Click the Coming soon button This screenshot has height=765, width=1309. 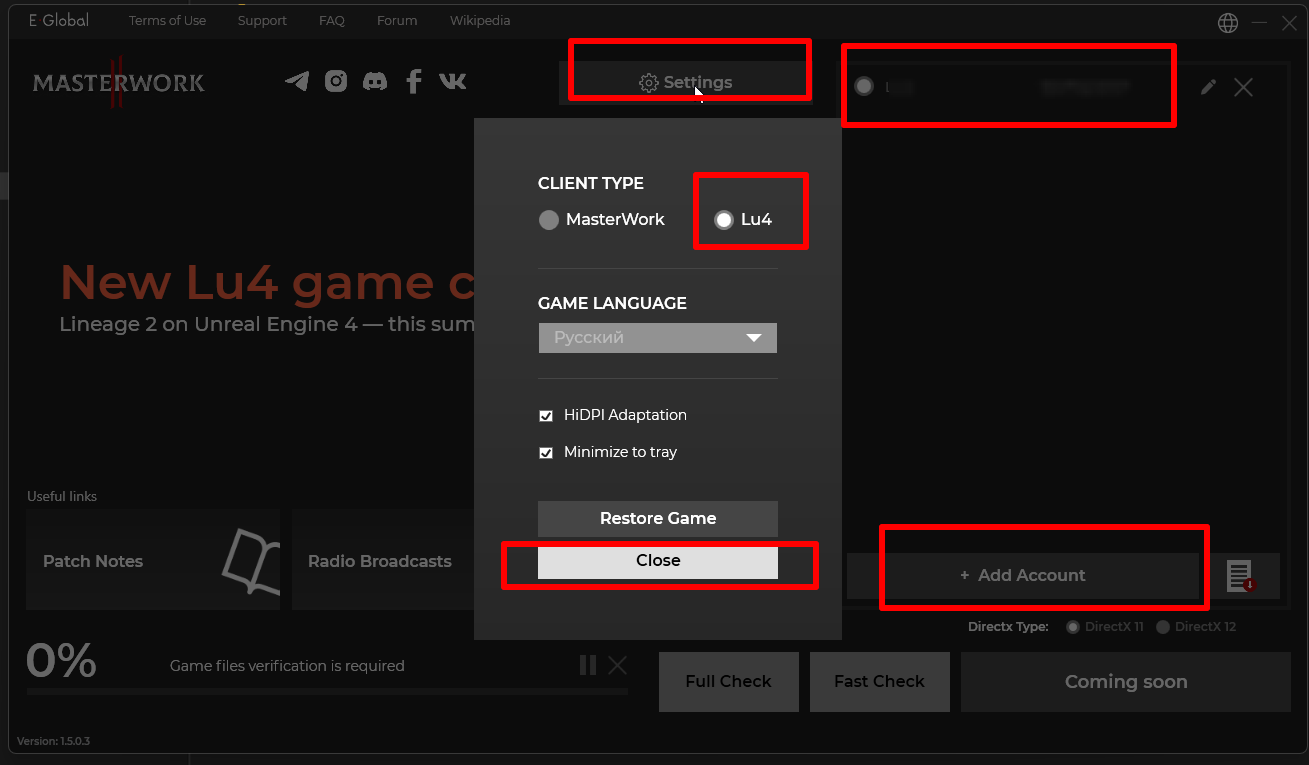coord(1126,682)
